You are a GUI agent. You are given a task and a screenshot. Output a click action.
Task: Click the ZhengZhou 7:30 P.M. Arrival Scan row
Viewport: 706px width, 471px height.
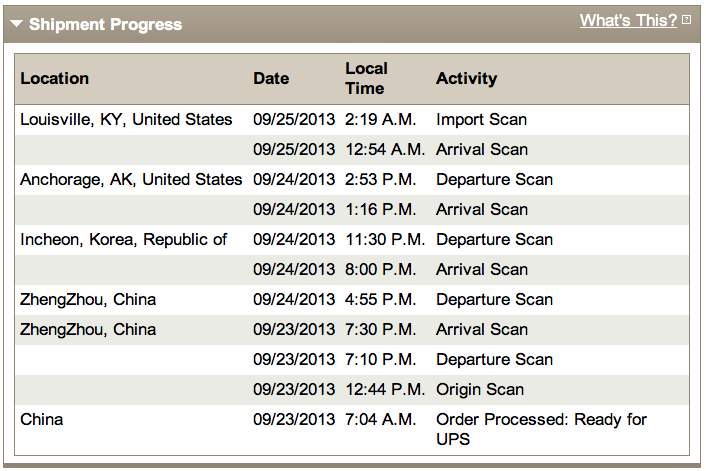coord(352,330)
